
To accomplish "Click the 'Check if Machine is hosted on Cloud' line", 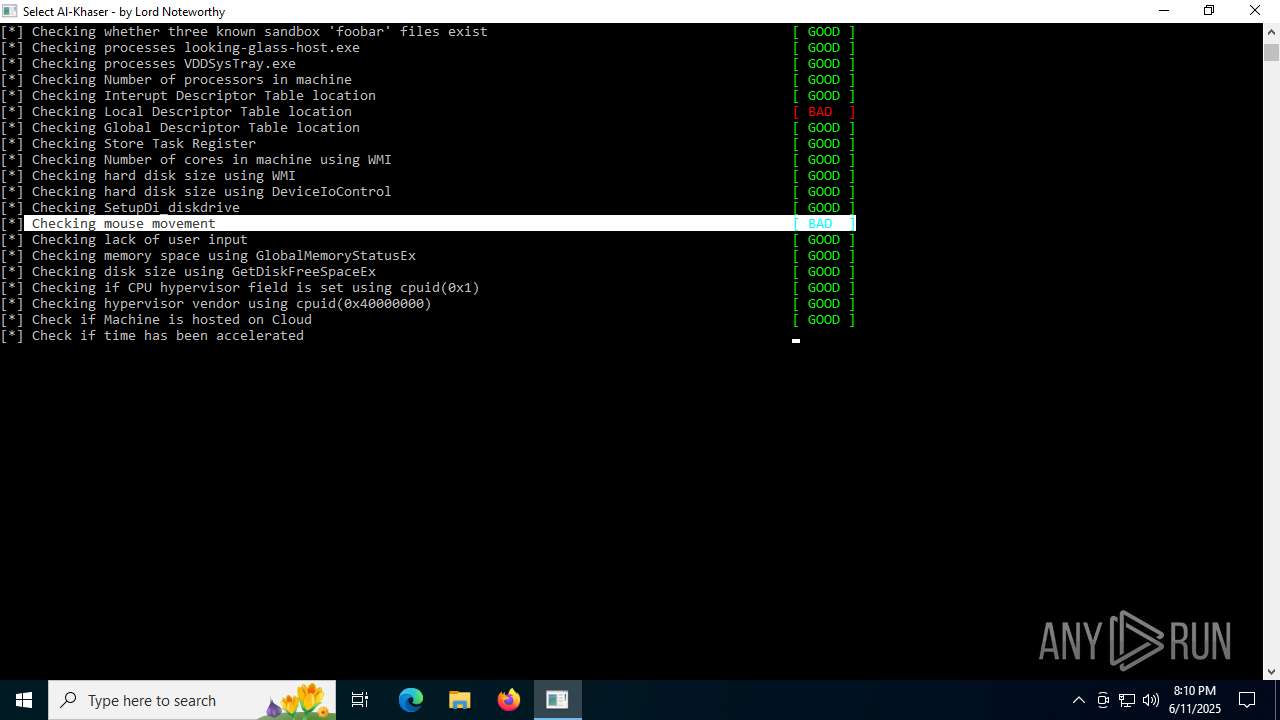I will pyautogui.click(x=156, y=320).
